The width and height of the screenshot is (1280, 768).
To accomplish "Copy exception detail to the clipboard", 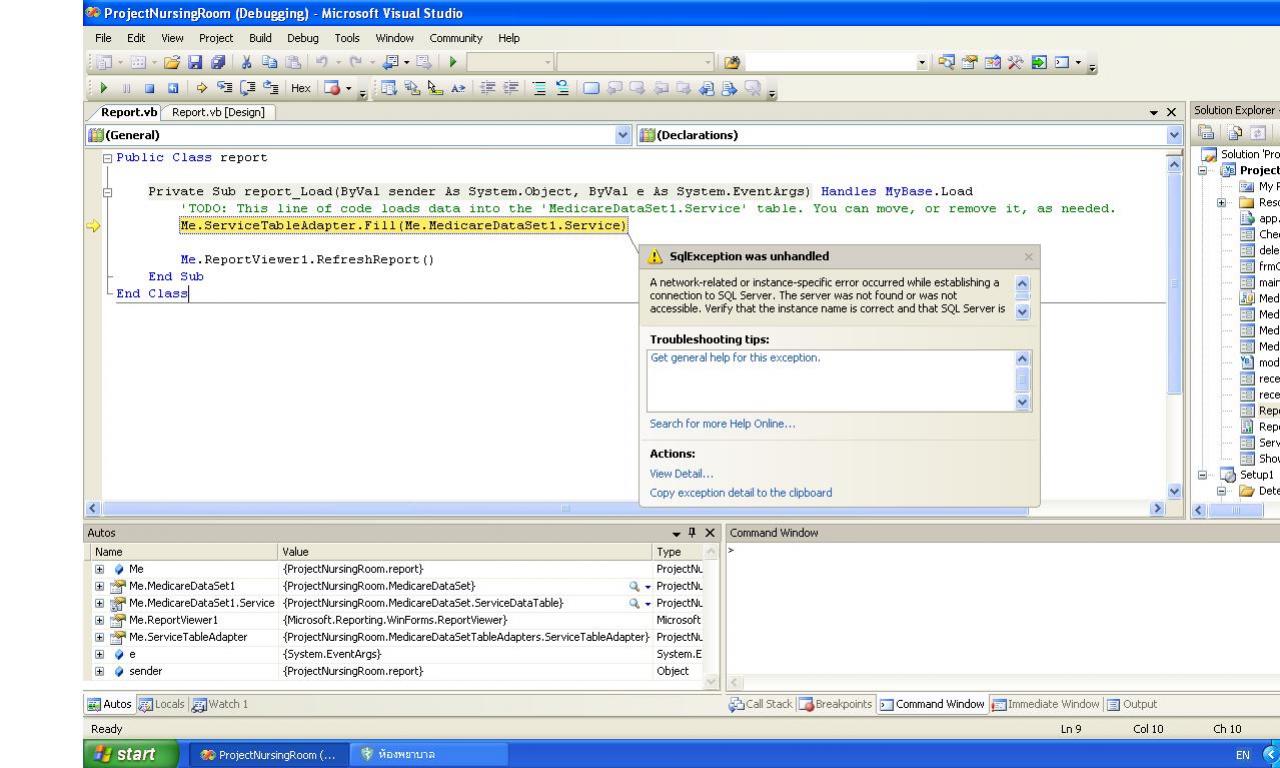I will 741,493.
